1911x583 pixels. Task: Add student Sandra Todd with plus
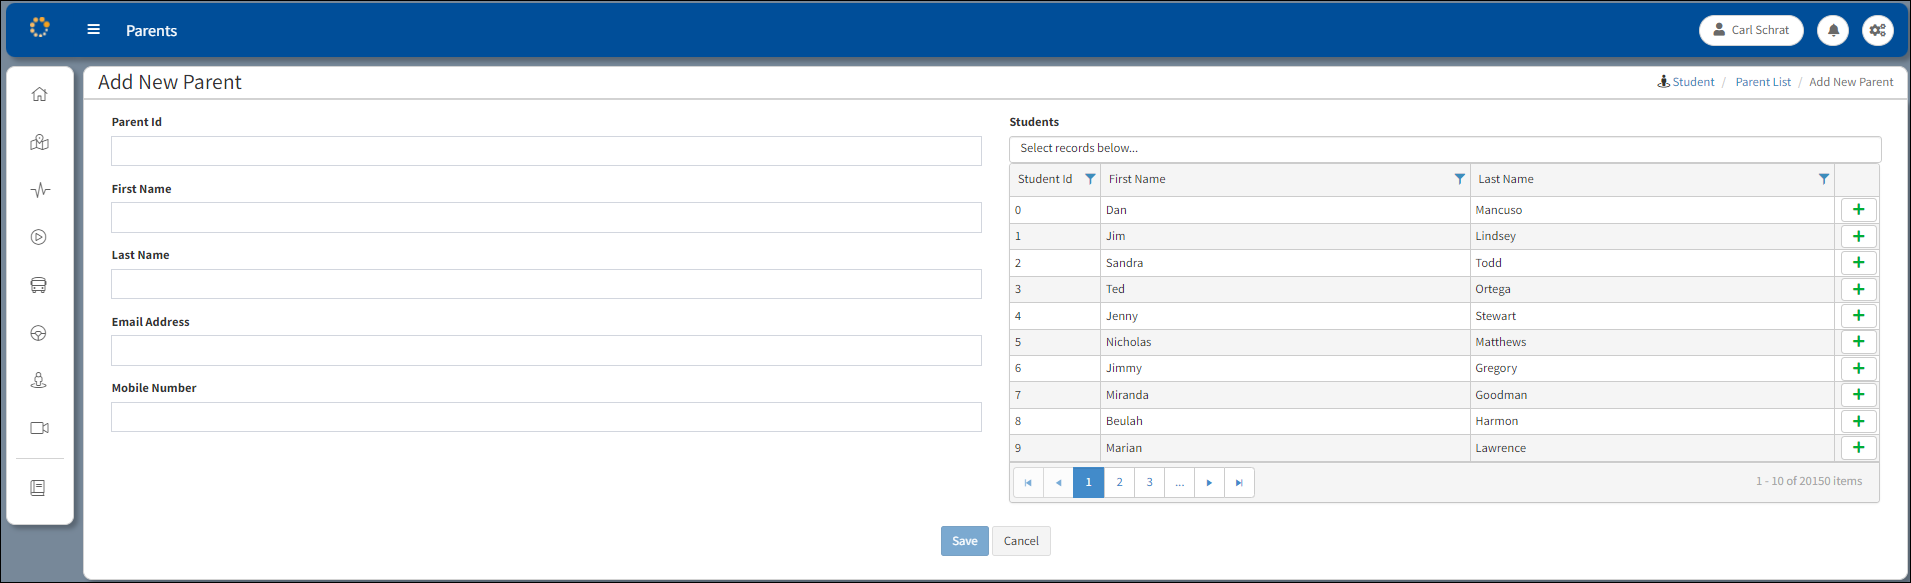coord(1858,263)
